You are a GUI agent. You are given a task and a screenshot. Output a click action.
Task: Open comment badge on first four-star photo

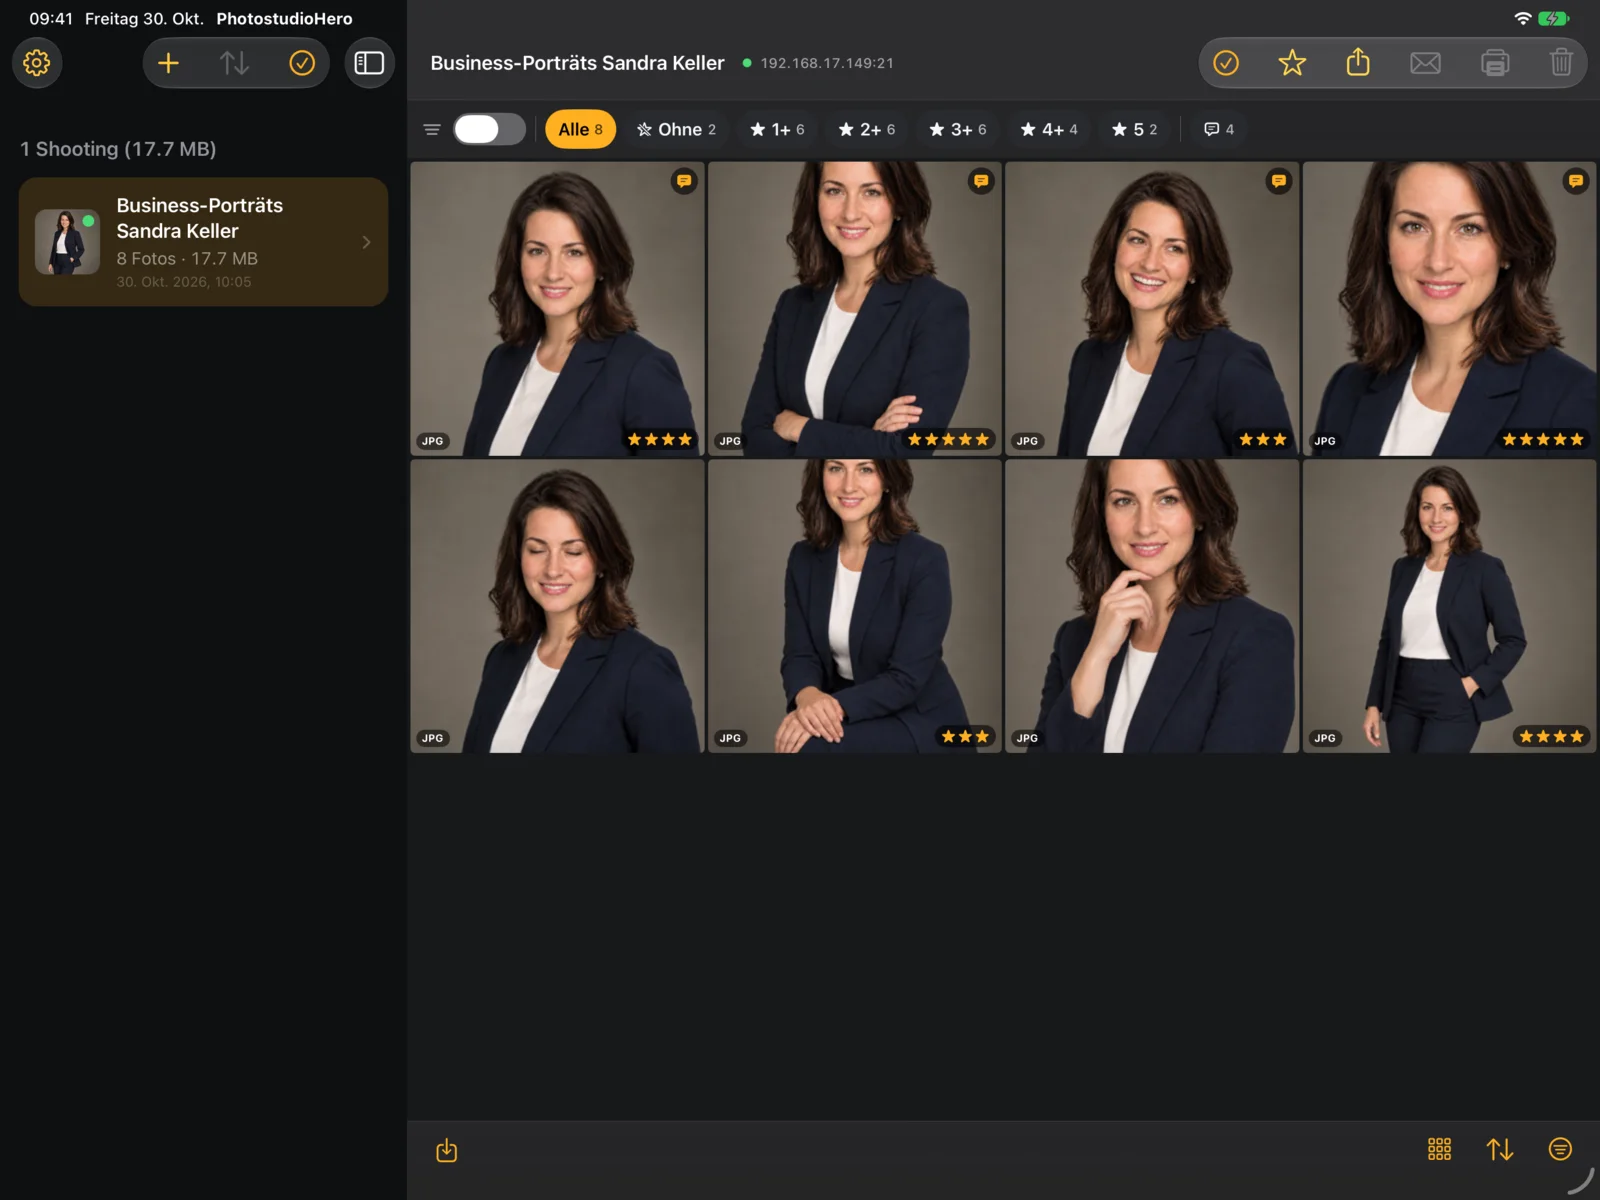(x=684, y=181)
